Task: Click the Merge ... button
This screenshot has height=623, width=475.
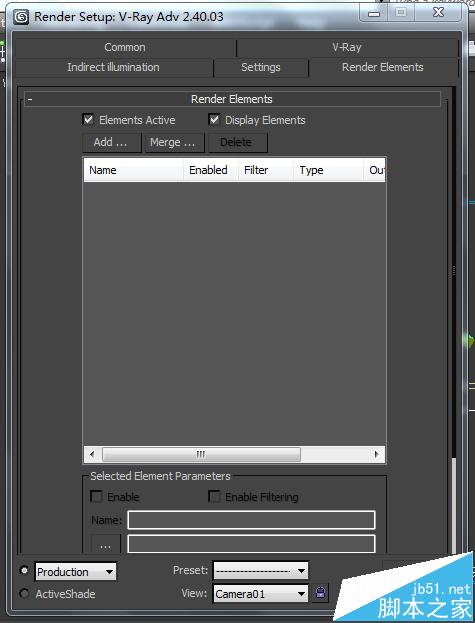Action: [x=174, y=142]
